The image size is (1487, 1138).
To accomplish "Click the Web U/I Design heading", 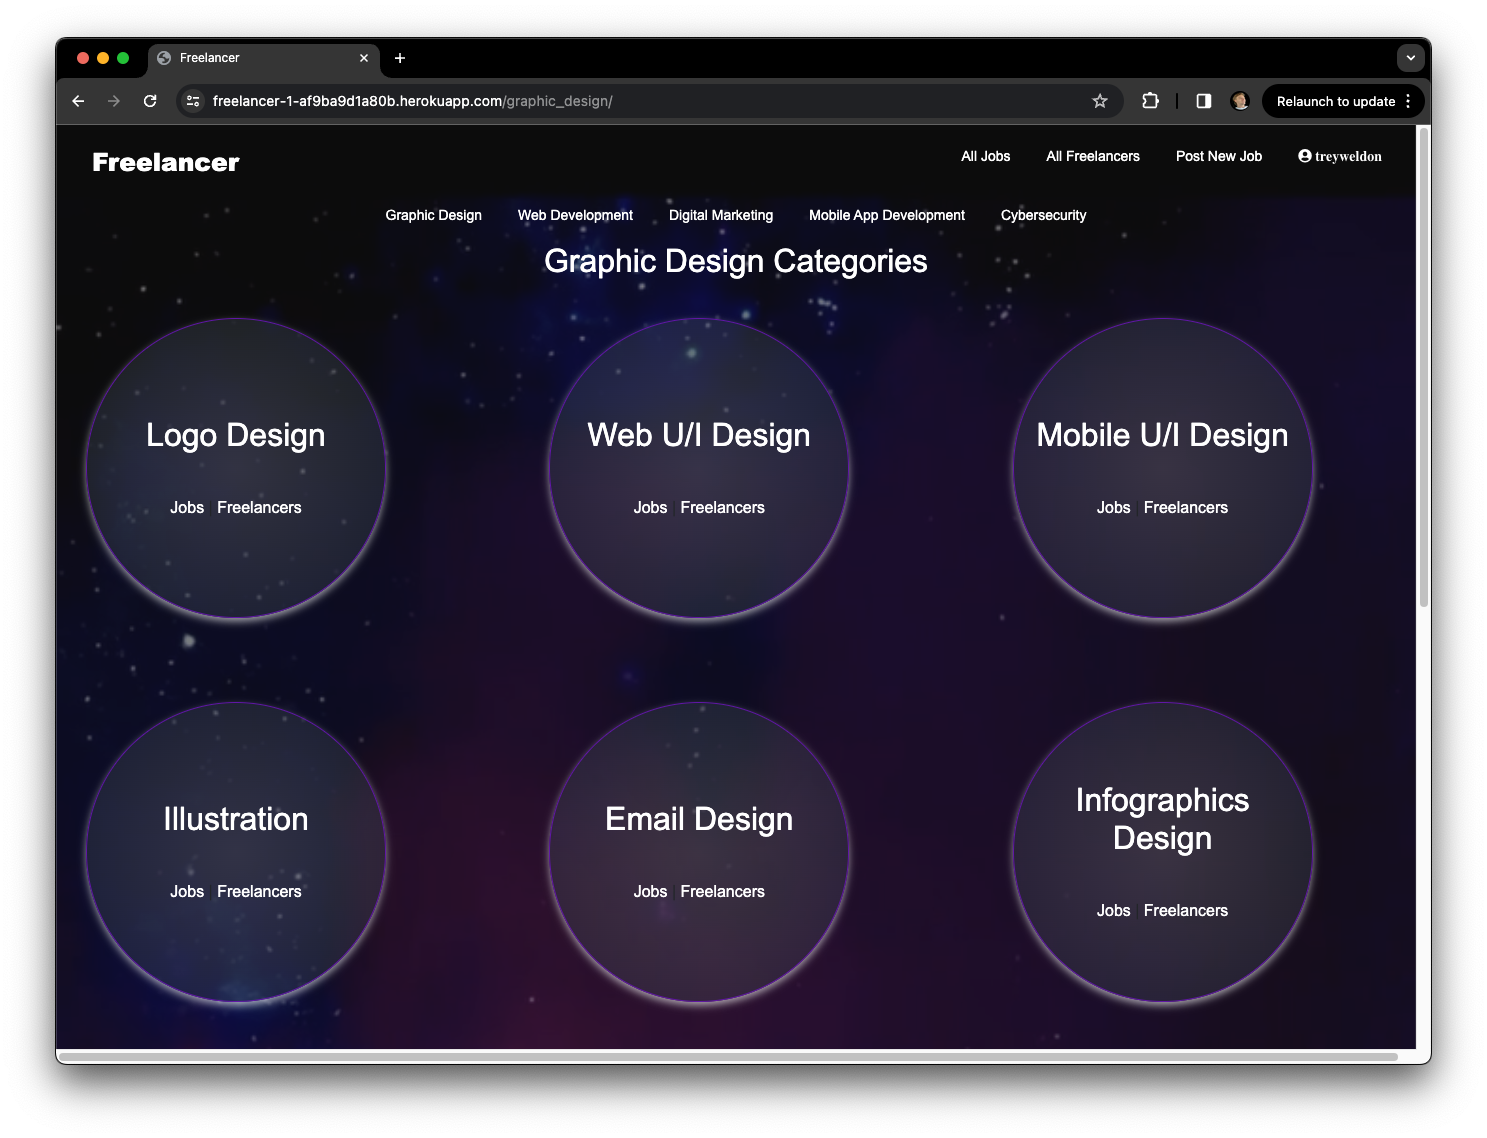I will 699,435.
